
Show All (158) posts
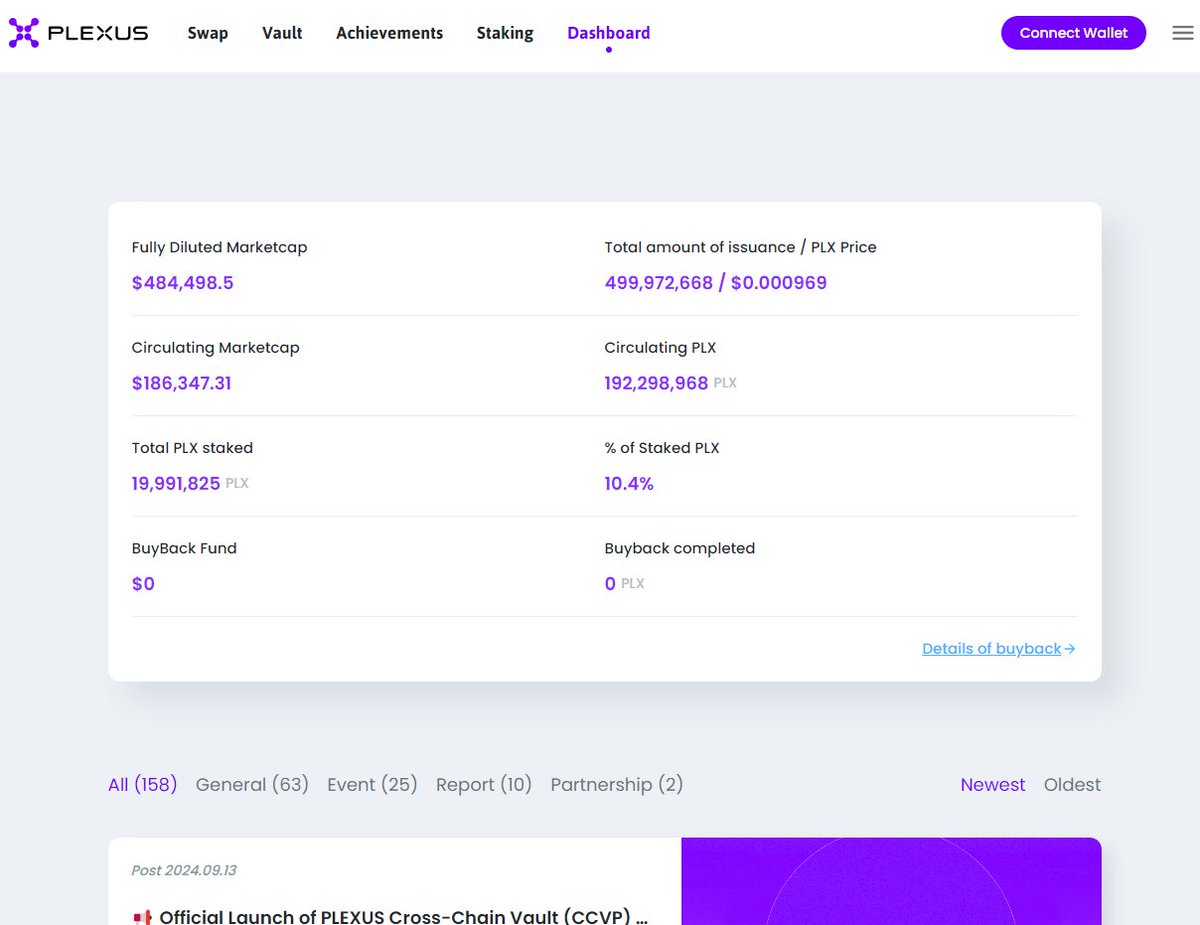(142, 785)
